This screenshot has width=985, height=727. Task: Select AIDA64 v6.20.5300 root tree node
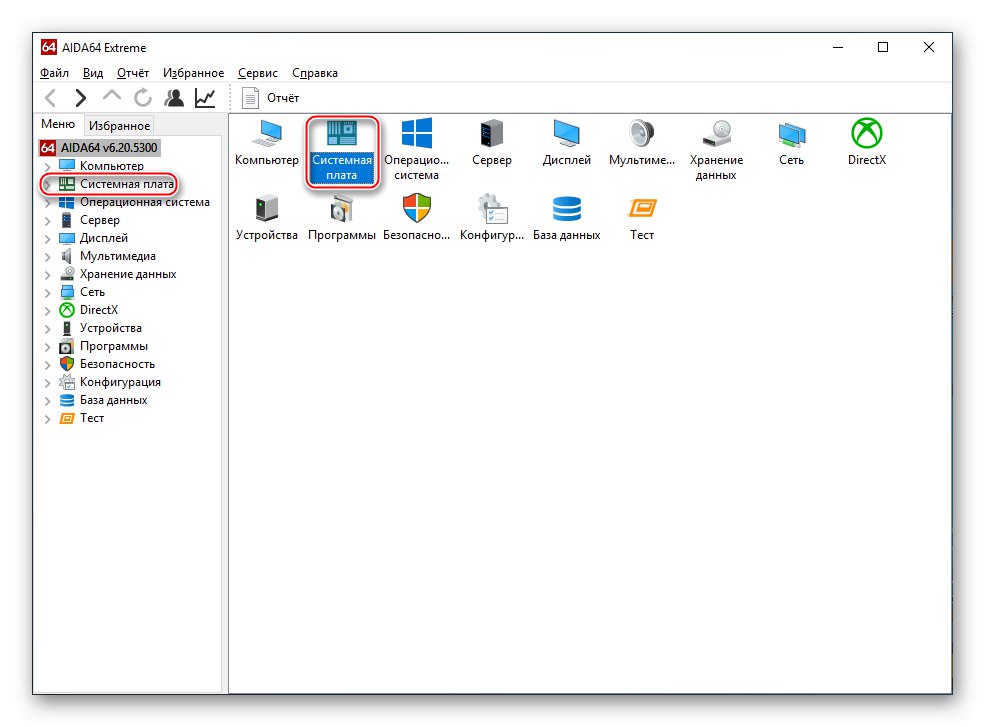101,148
